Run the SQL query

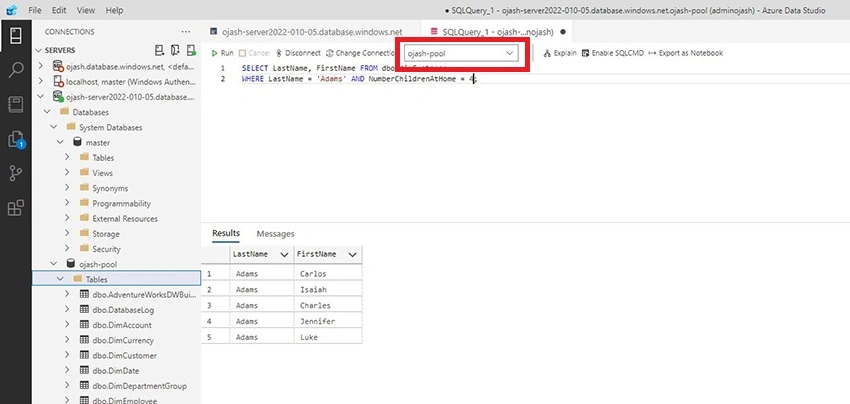223,53
